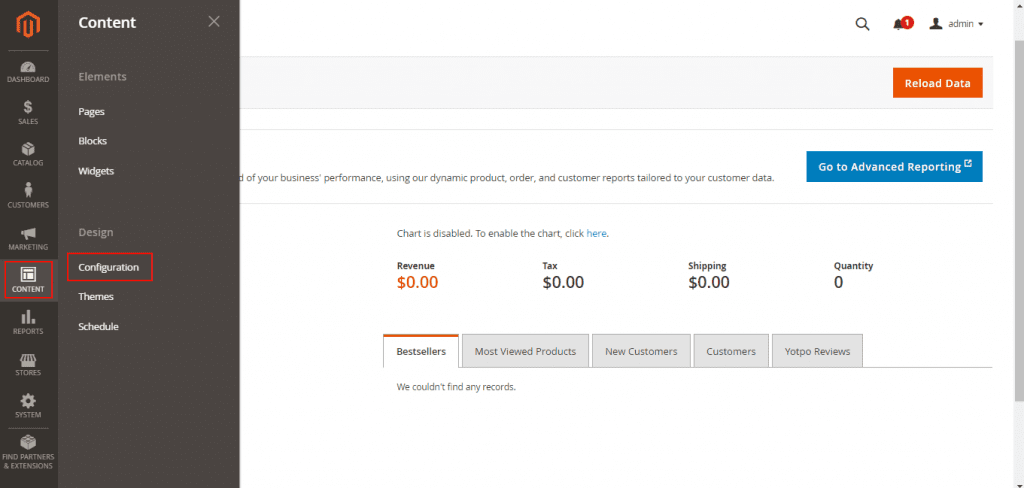Click the Magento logo icon
1024x488 pixels.
(x=29, y=24)
